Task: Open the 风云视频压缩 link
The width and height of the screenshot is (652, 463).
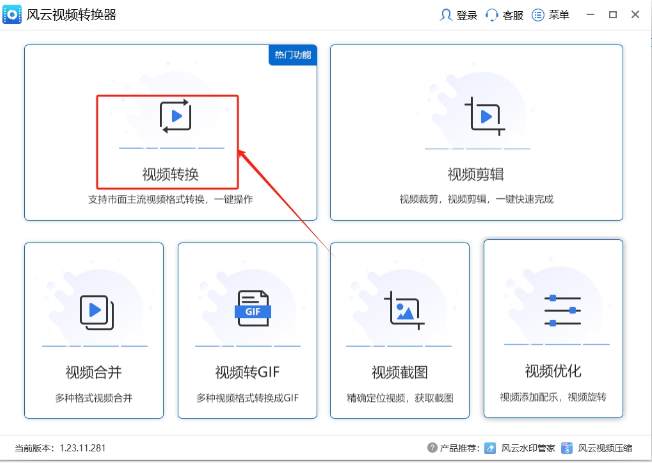Action: (605, 448)
